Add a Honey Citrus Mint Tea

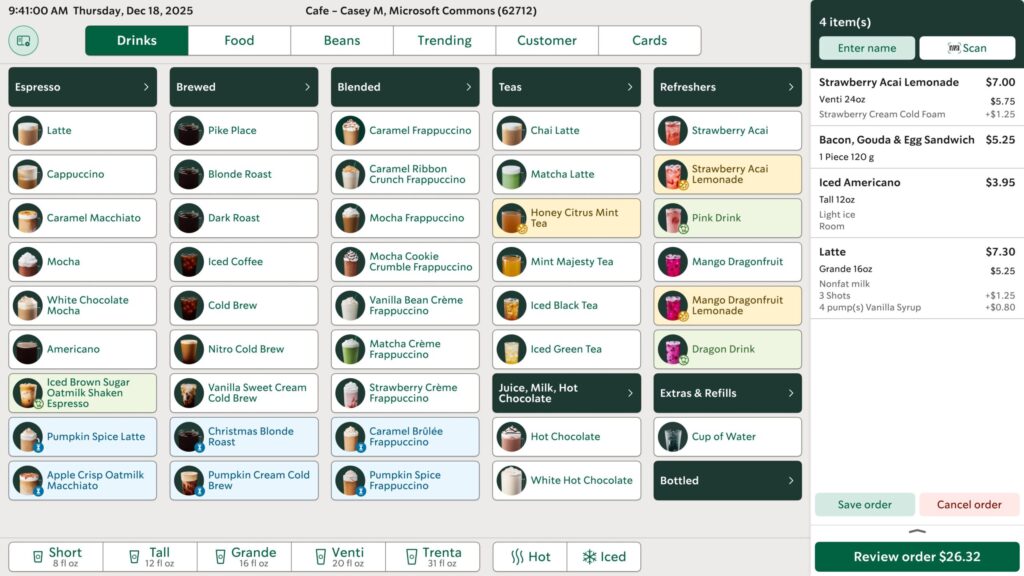566,218
